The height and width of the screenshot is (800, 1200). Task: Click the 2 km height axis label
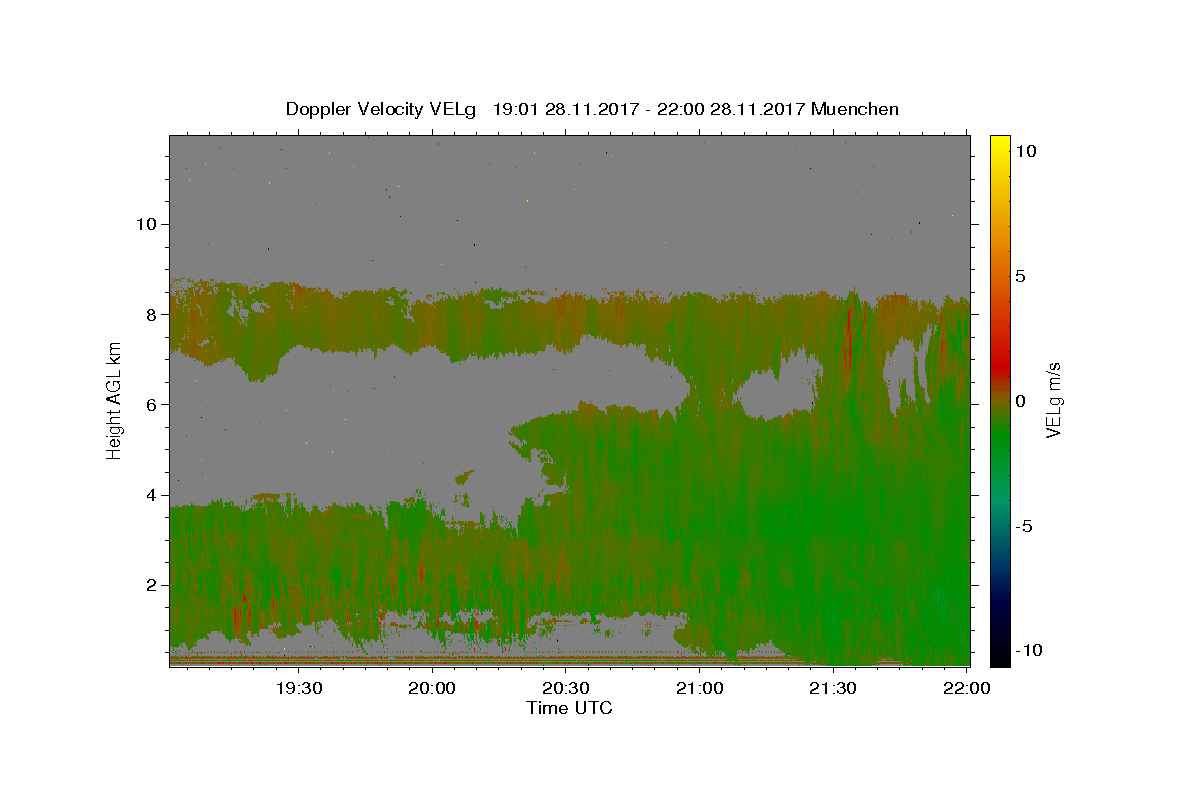150,585
